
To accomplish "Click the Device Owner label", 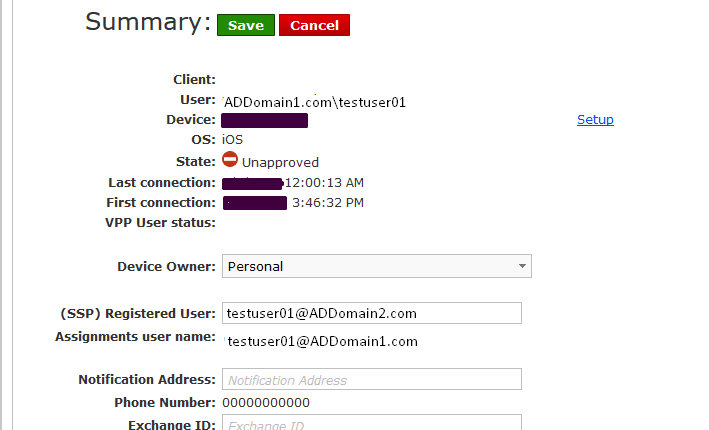I will (x=166, y=267).
